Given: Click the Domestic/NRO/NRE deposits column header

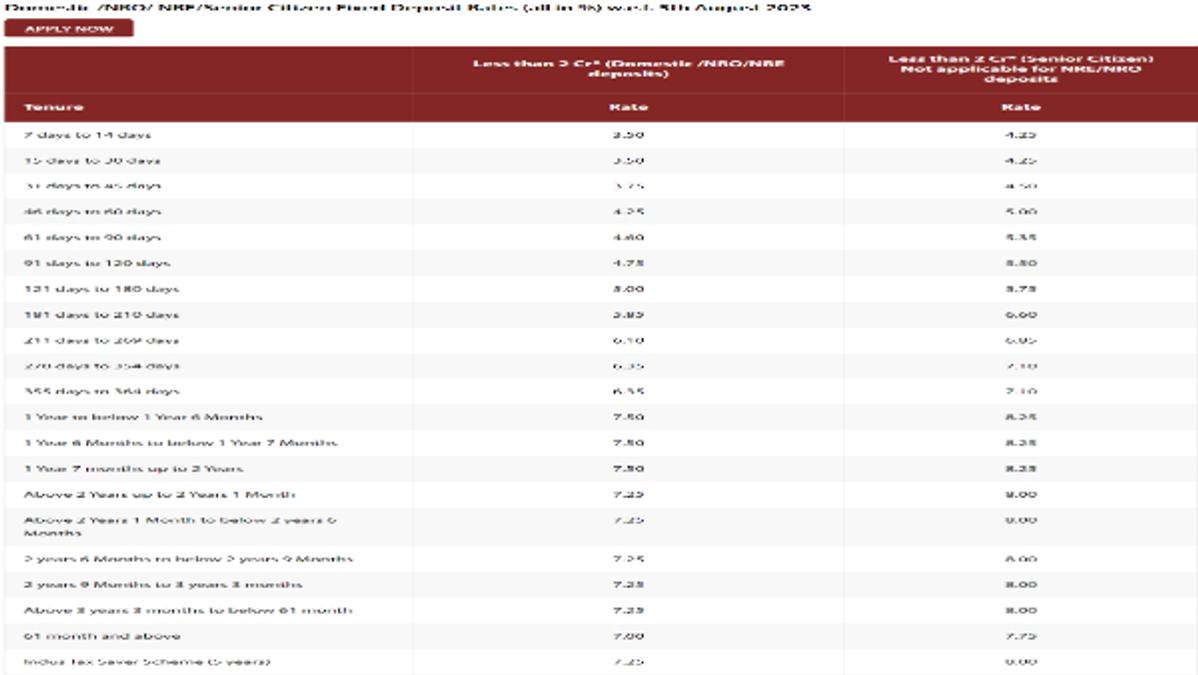Looking at the screenshot, I should (628, 68).
